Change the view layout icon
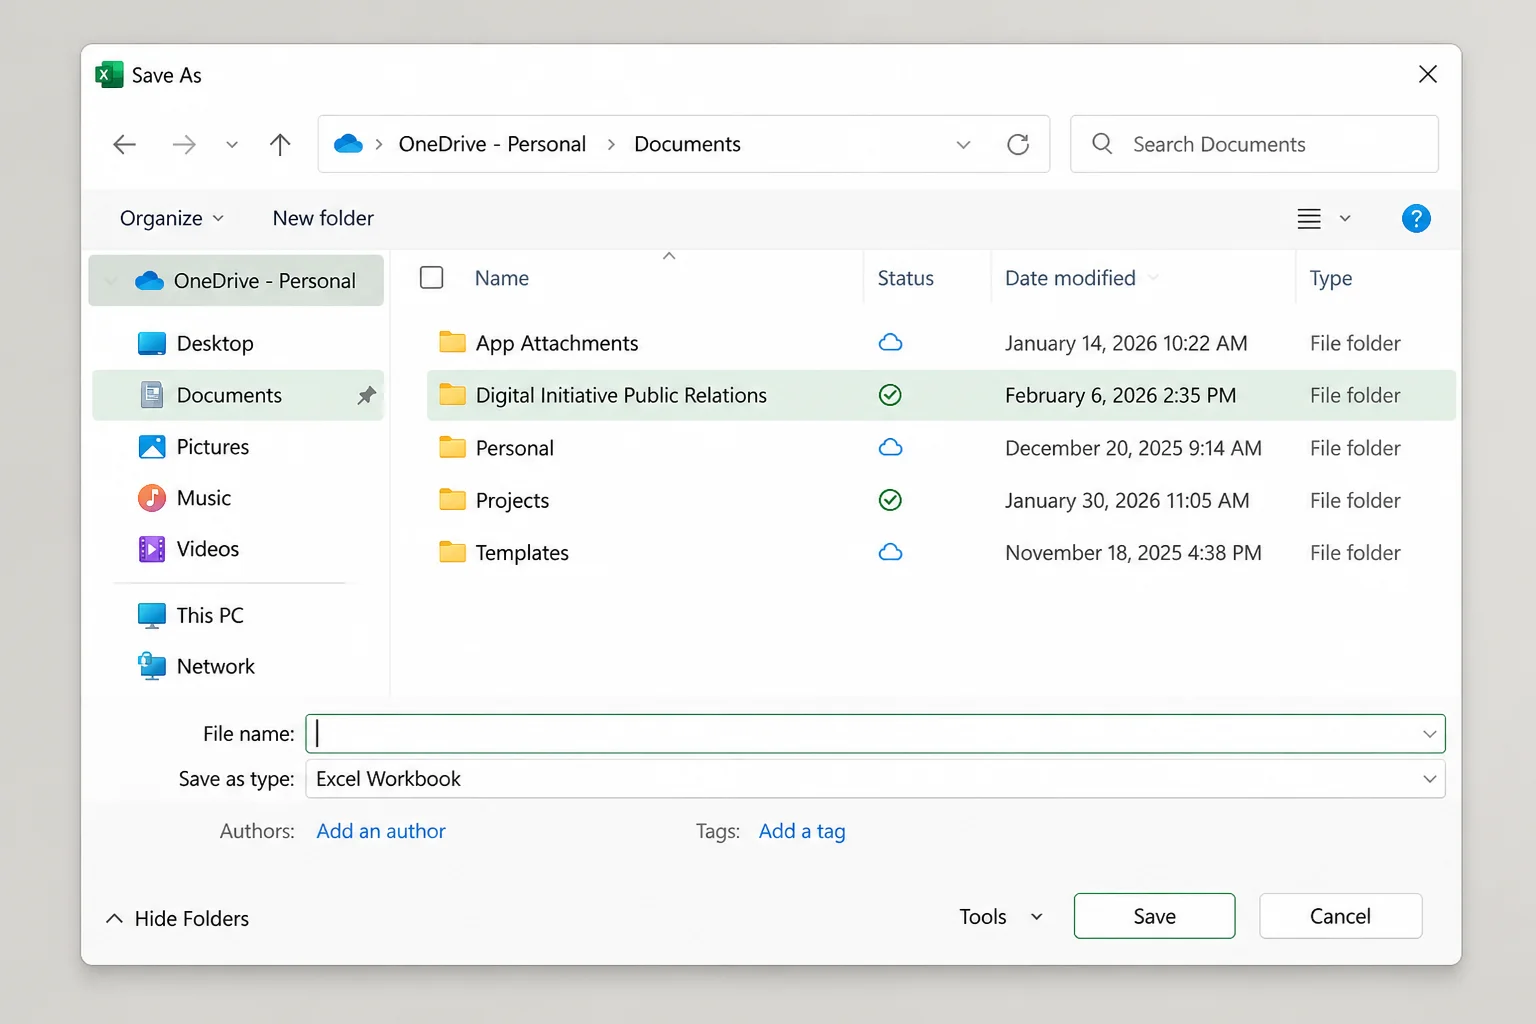1536x1024 pixels. 1309,219
